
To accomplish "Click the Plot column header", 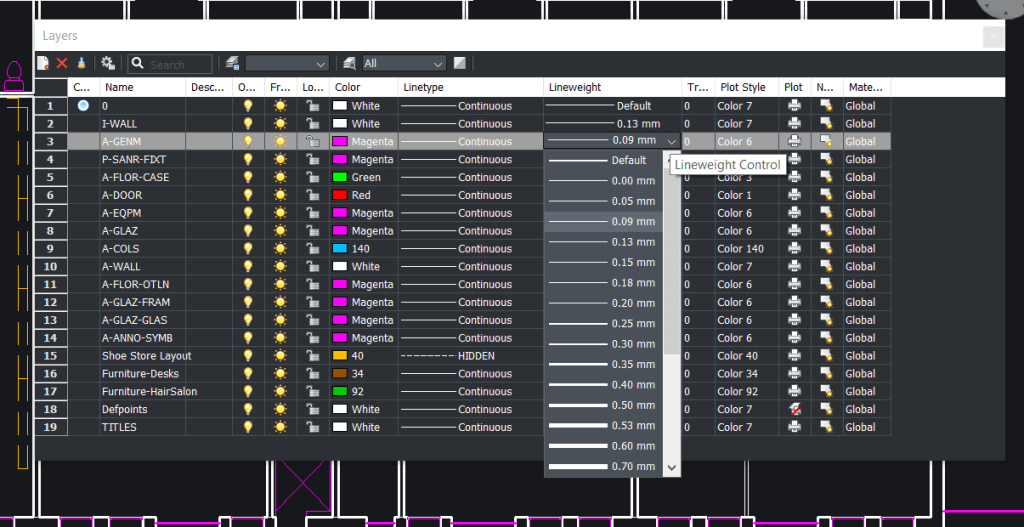I will (794, 87).
